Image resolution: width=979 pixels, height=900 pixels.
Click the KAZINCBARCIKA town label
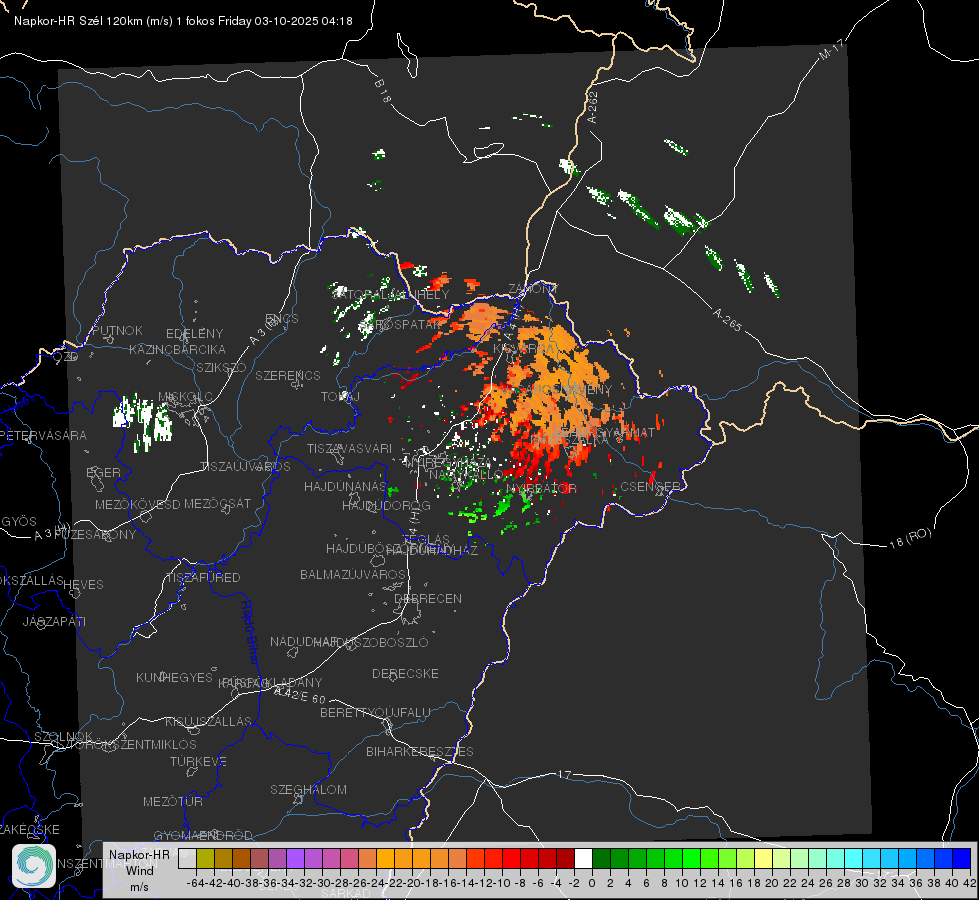tap(177, 349)
